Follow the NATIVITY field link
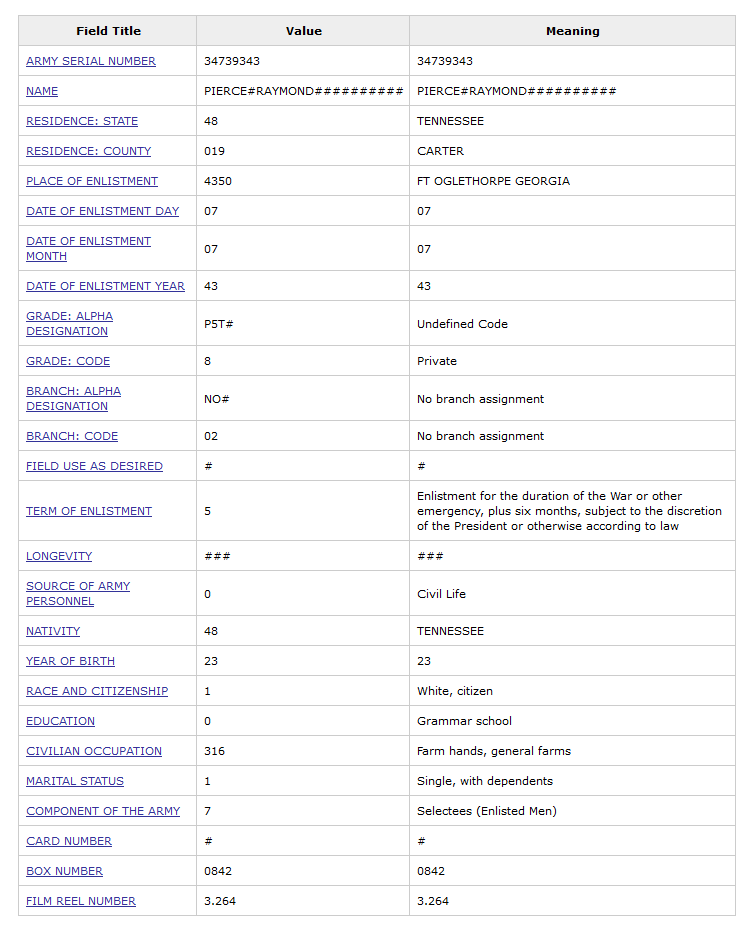 53,631
